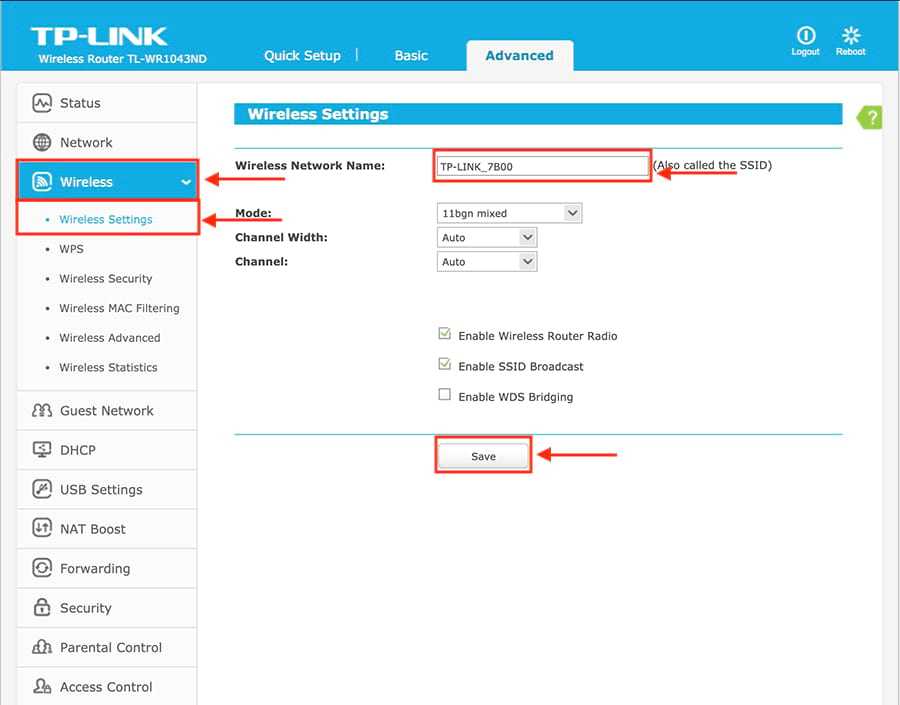Open Guest Network via its people icon
This screenshot has width=900, height=705.
pyautogui.click(x=42, y=410)
